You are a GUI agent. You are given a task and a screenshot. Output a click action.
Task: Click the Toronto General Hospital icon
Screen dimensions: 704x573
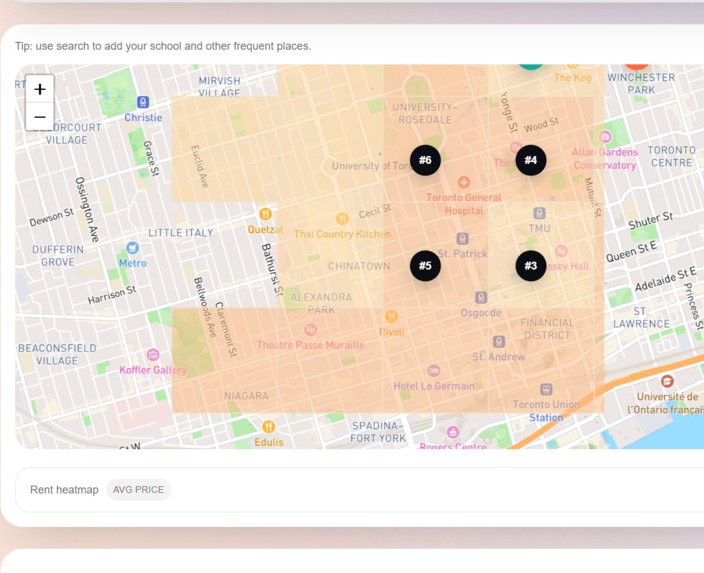point(464,182)
